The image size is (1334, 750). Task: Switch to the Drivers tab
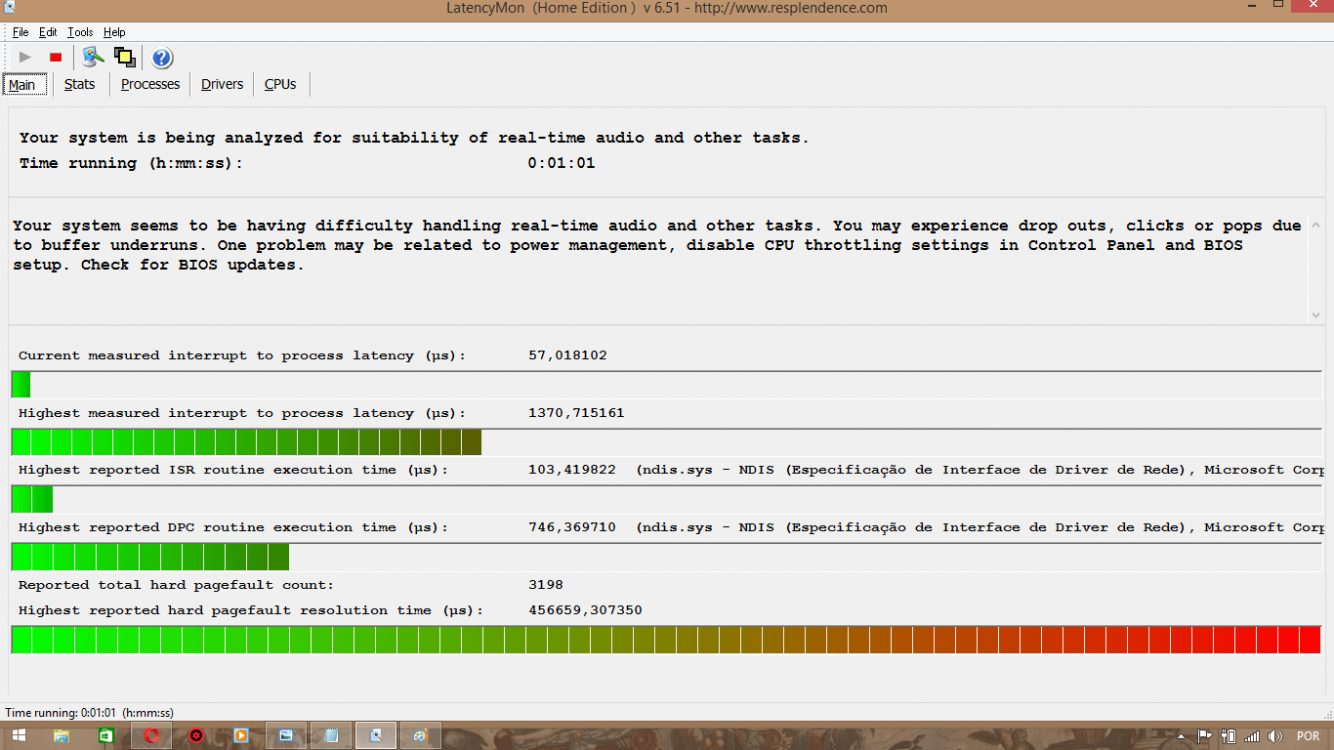pos(222,84)
